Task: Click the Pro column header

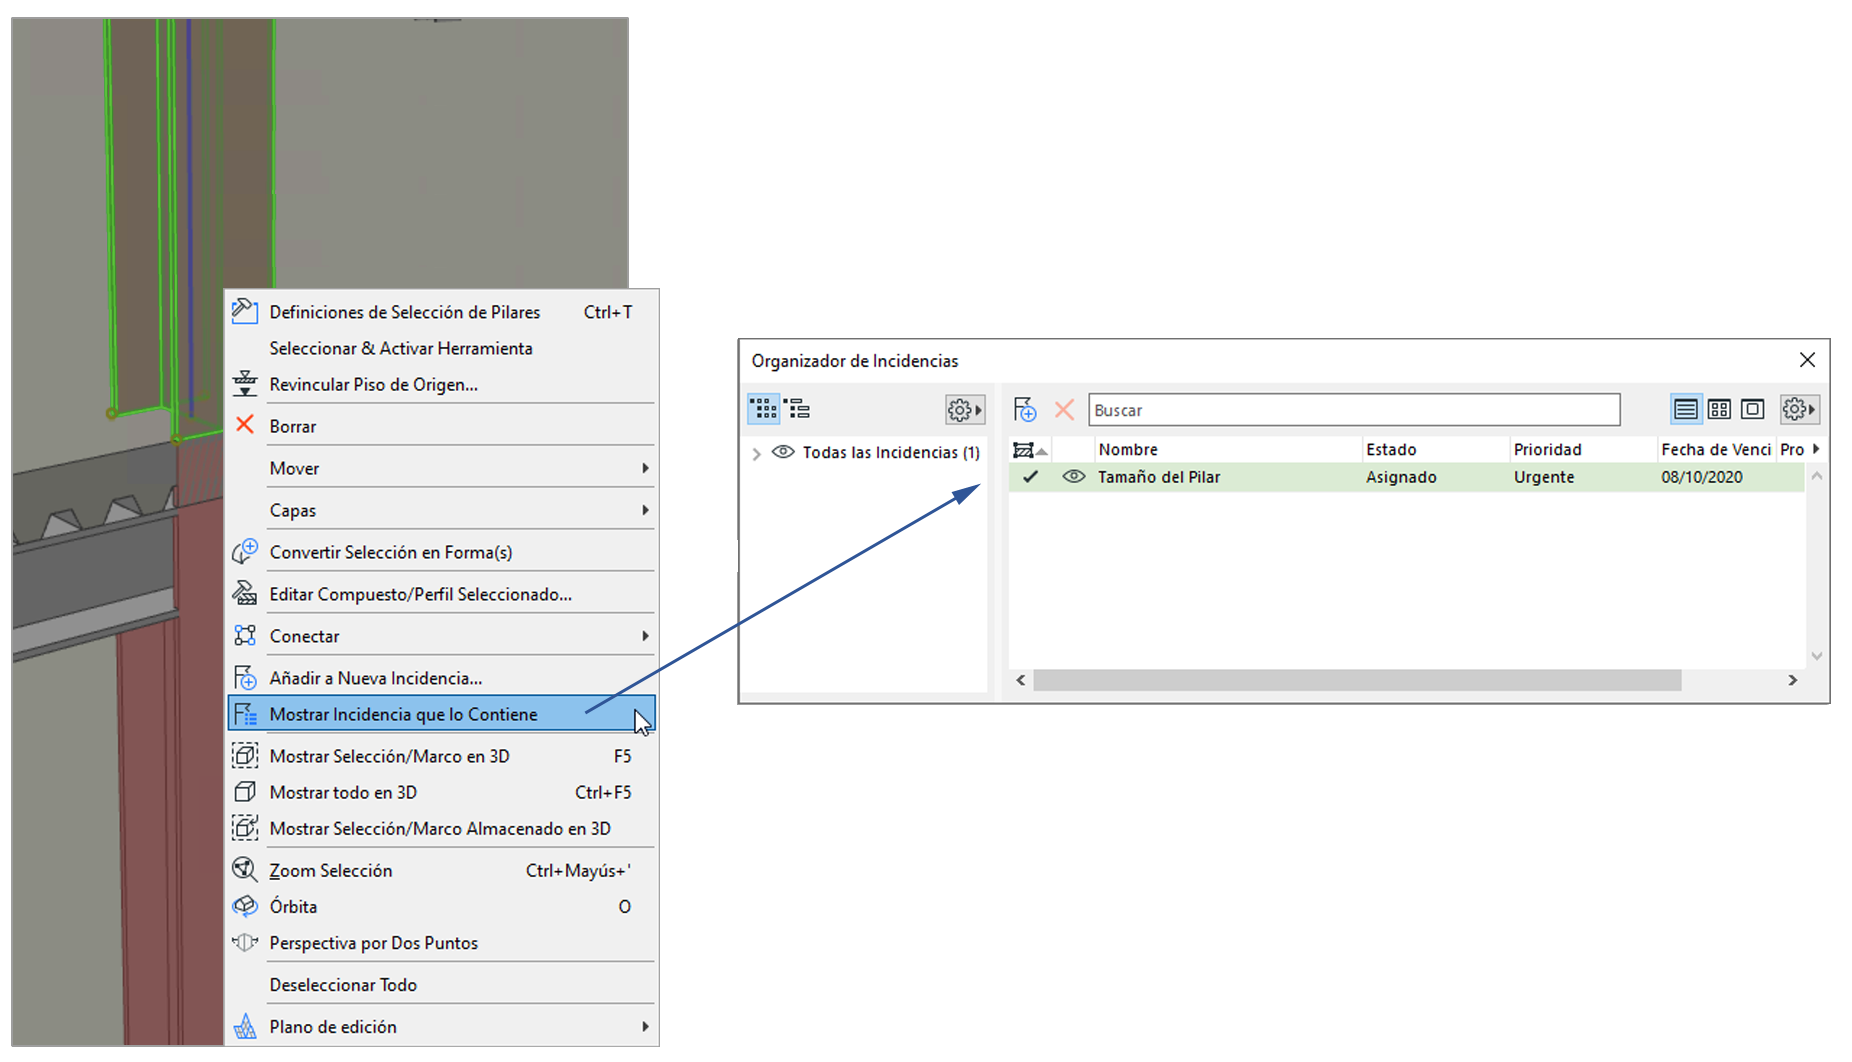Action: pyautogui.click(x=1792, y=450)
